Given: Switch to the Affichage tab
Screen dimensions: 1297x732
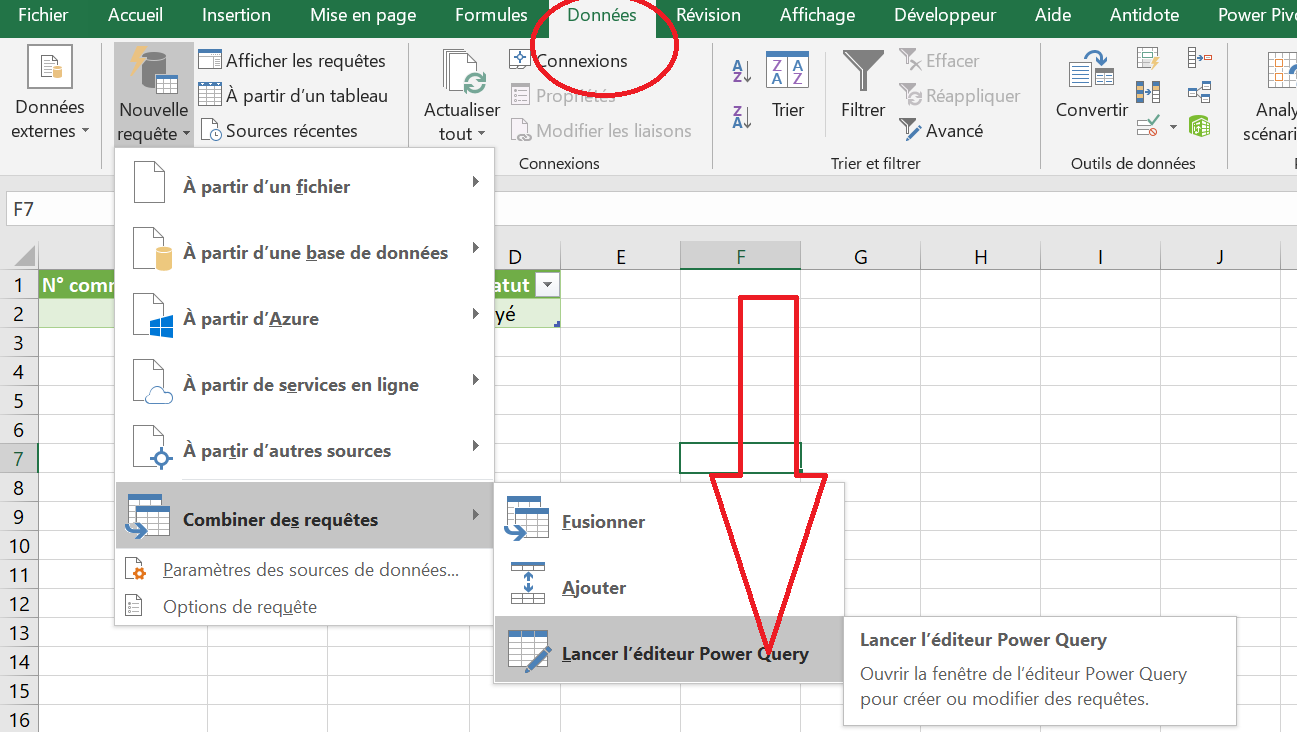Looking at the screenshot, I should 817,15.
